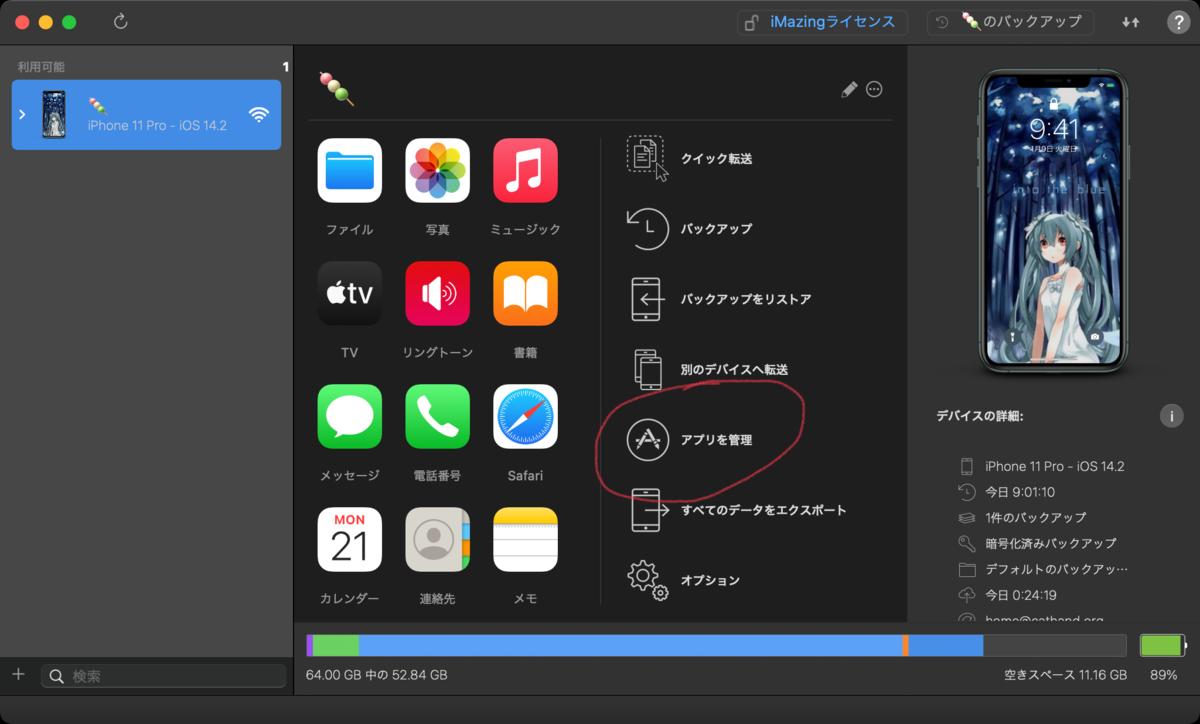This screenshot has height=724, width=1200.
Task: Click the Wi-Fi connection icon on device row
Action: point(259,114)
